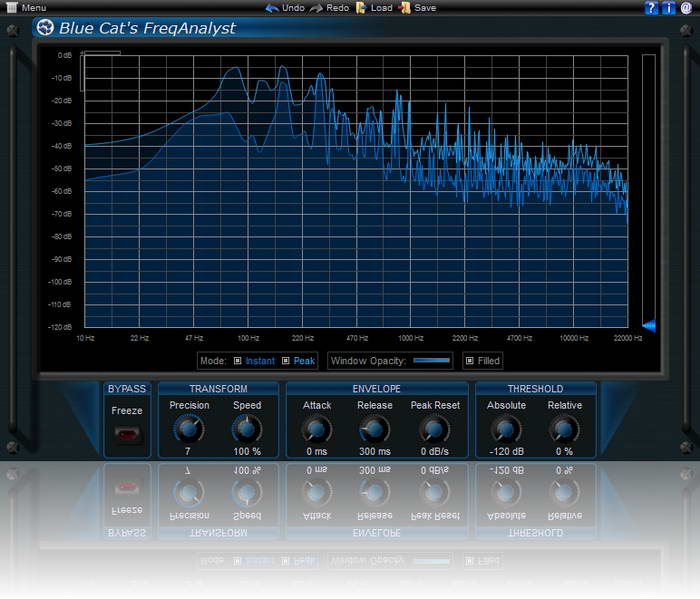
Task: Click the Release knob
Action: [x=375, y=428]
